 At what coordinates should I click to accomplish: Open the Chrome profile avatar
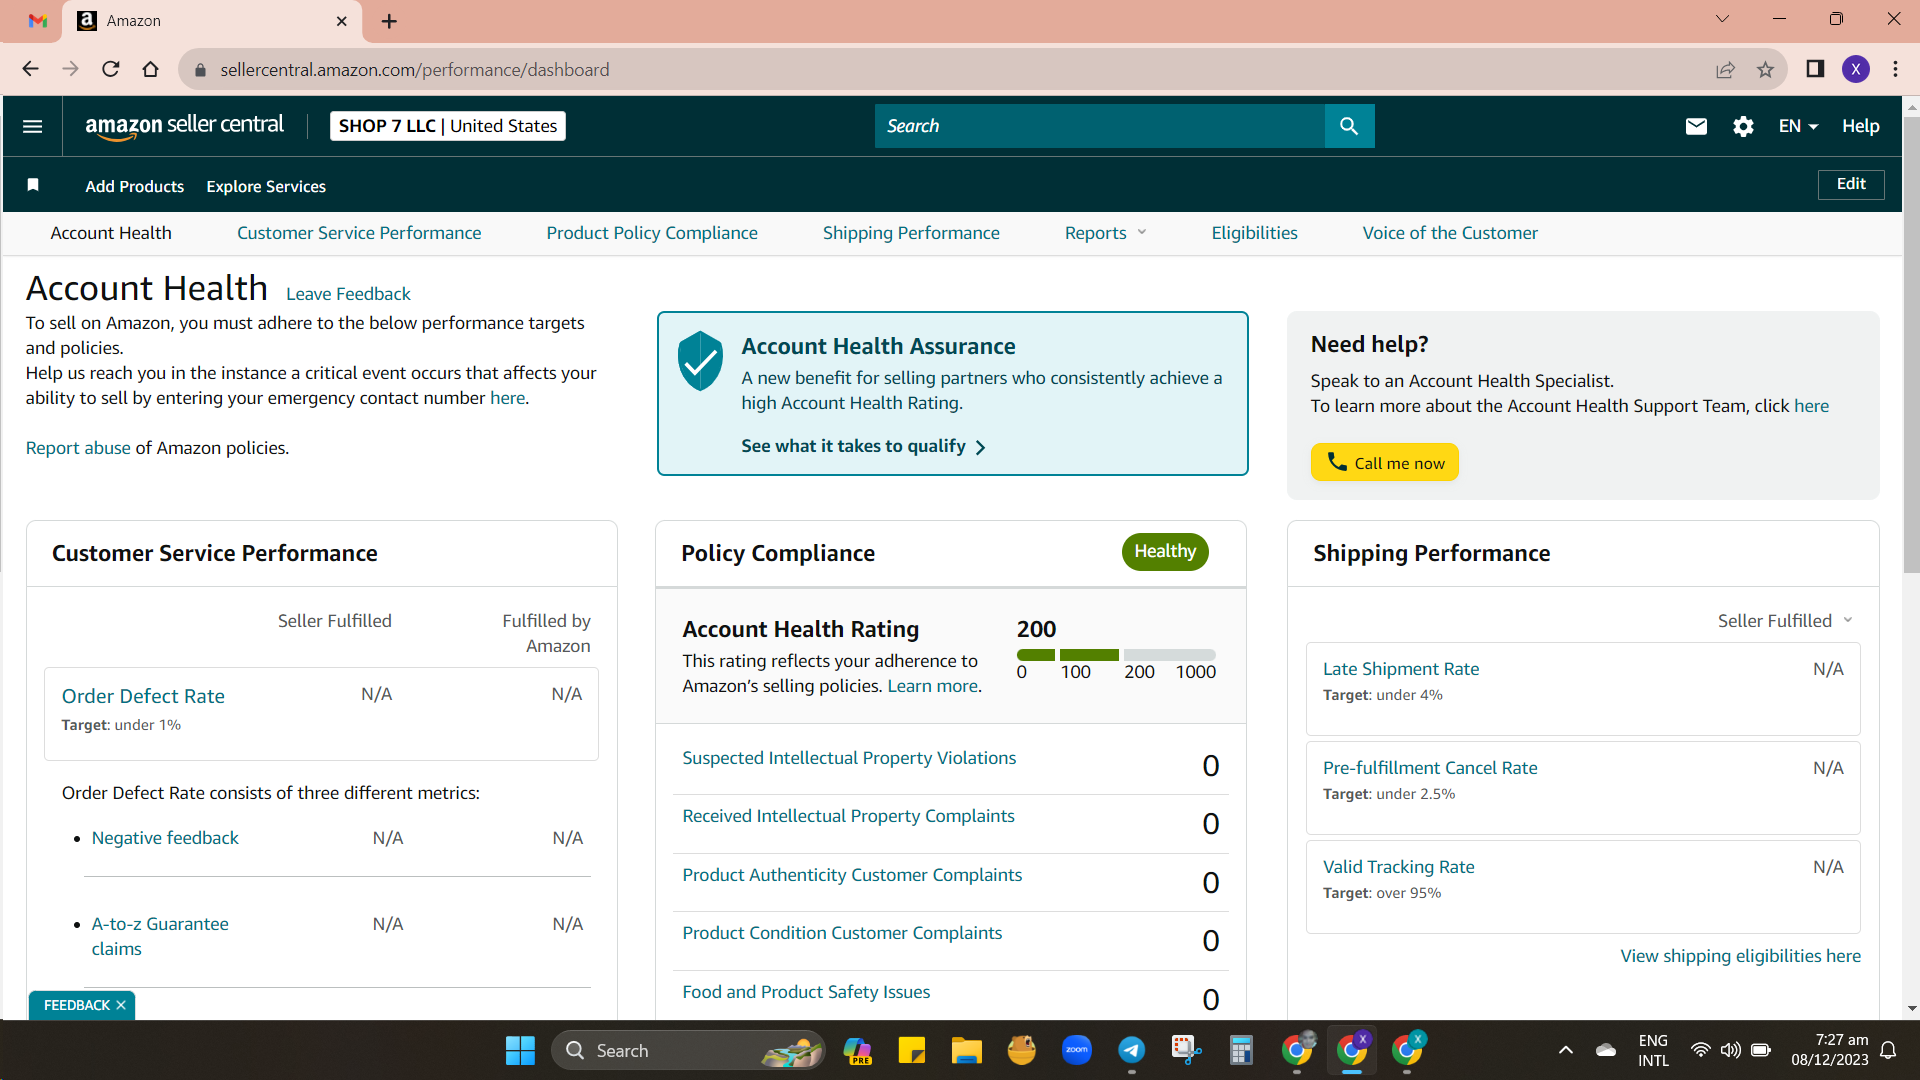click(1856, 69)
